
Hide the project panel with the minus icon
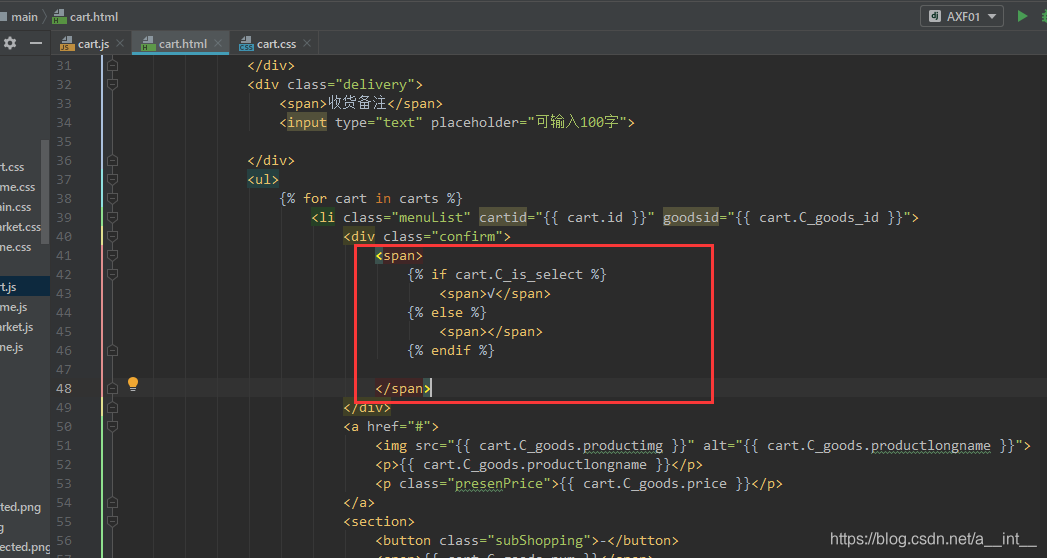click(x=35, y=43)
